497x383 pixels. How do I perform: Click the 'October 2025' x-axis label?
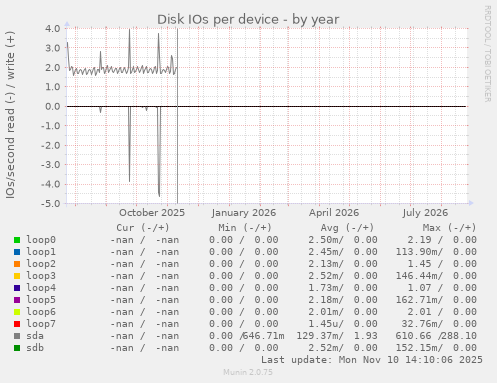[152, 213]
